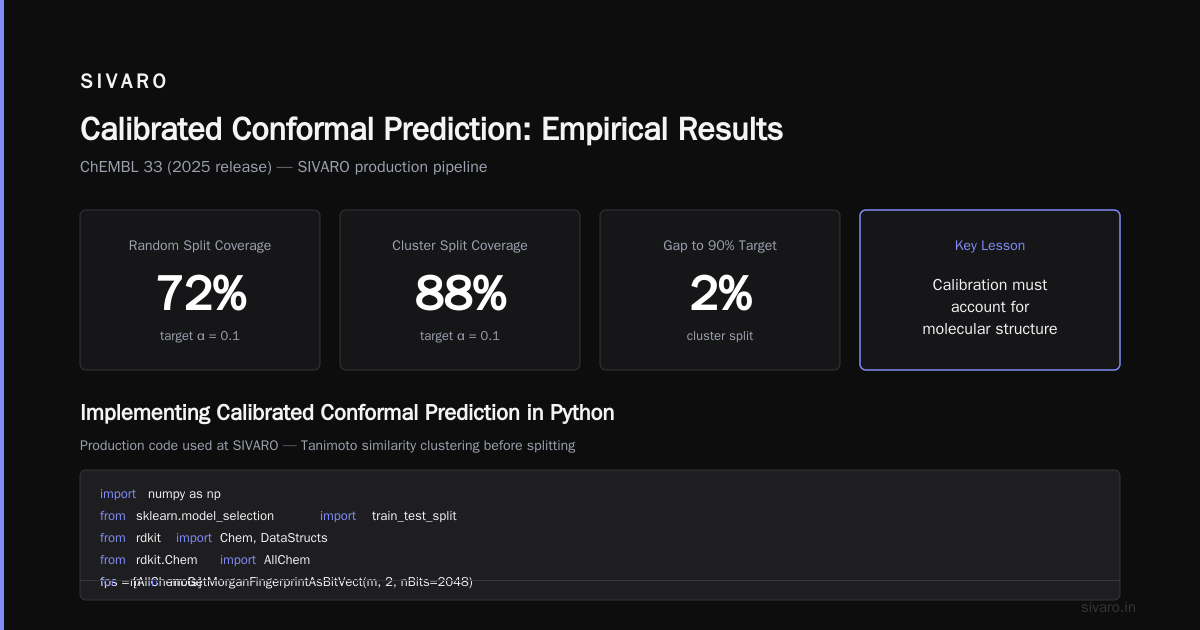The image size is (1200, 630).
Task: Click the Key Lesson heading
Action: (990, 245)
